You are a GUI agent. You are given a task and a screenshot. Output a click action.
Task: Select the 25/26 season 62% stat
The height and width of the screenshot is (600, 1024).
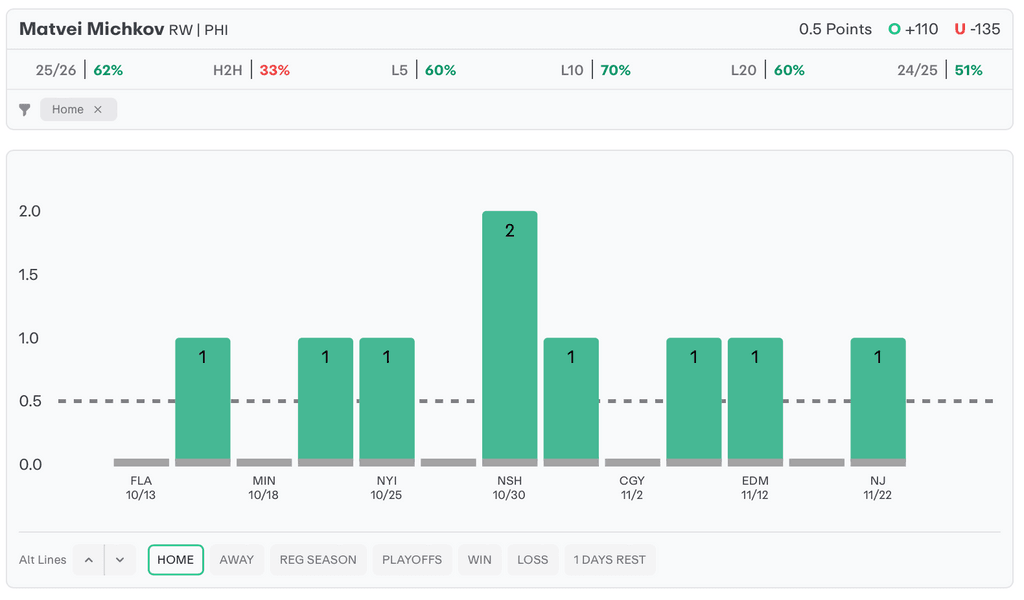tap(79, 70)
